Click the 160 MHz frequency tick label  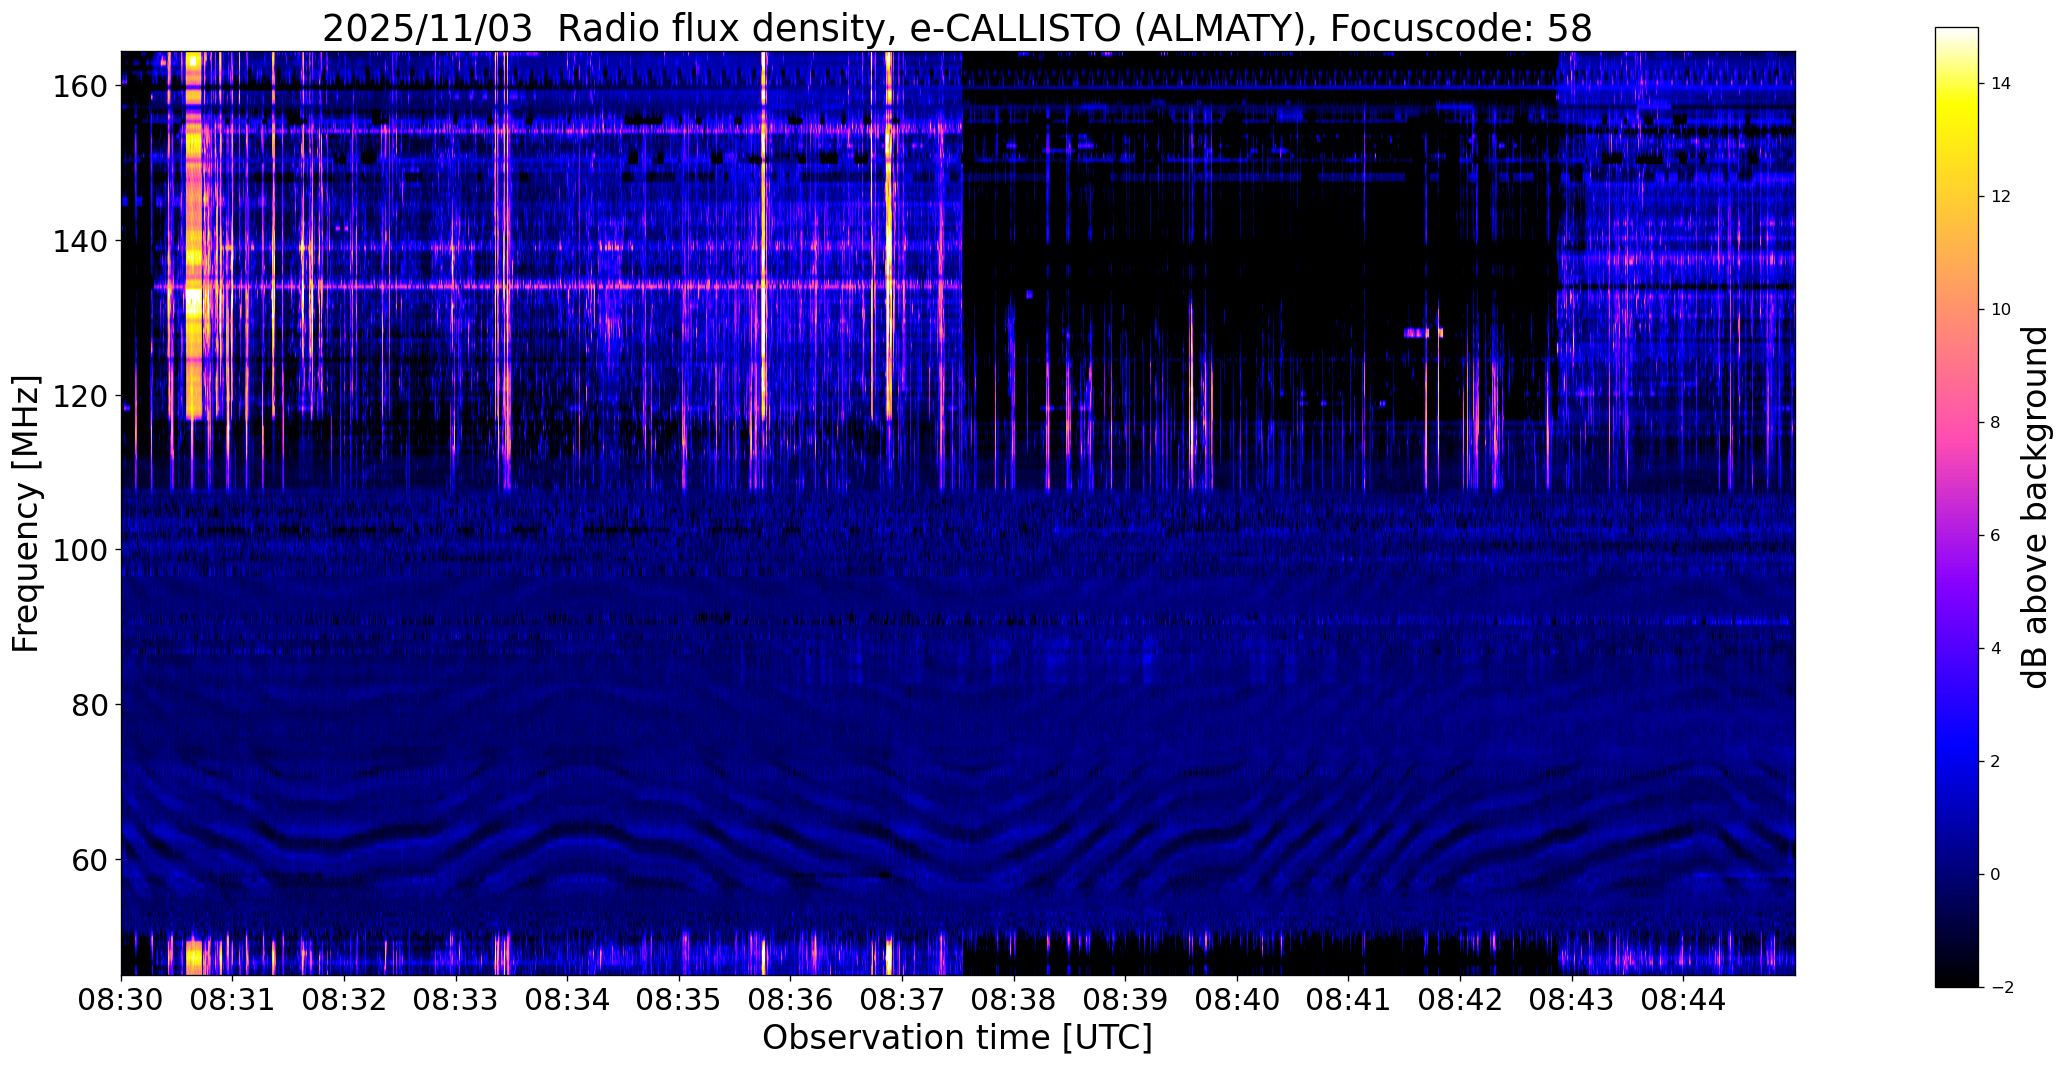[x=80, y=87]
